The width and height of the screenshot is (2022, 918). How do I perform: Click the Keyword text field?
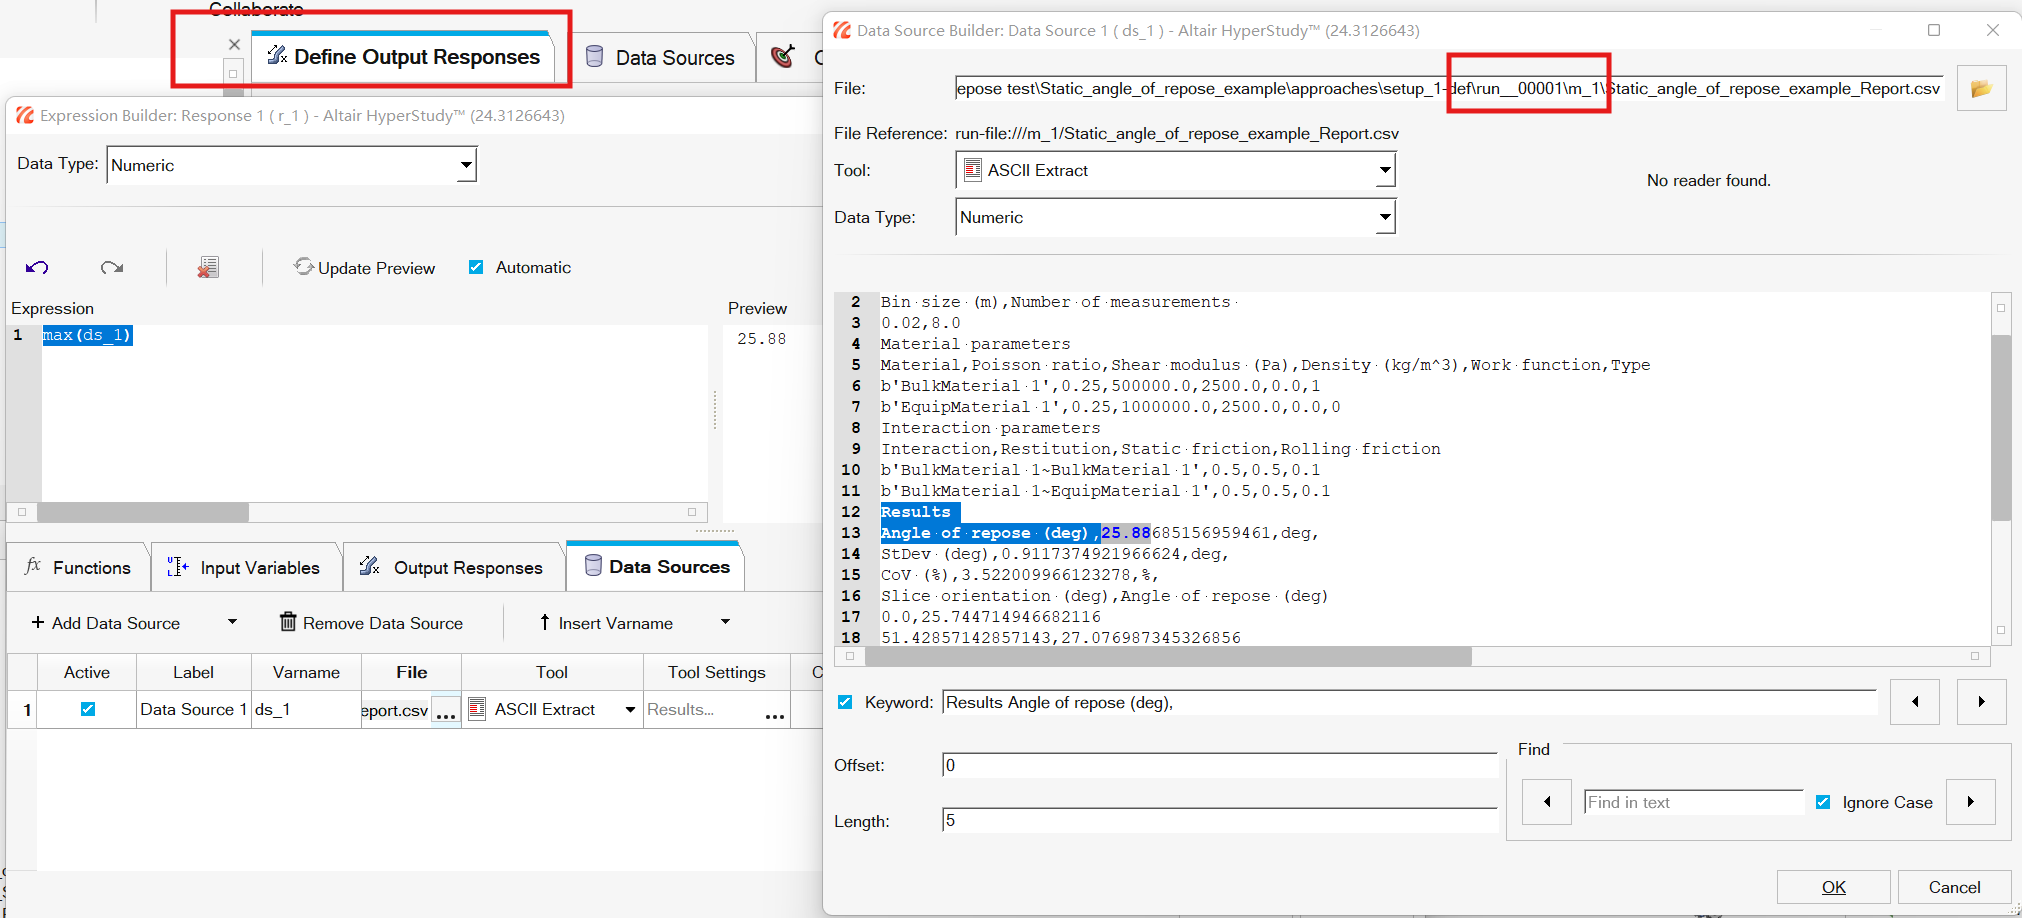1409,702
